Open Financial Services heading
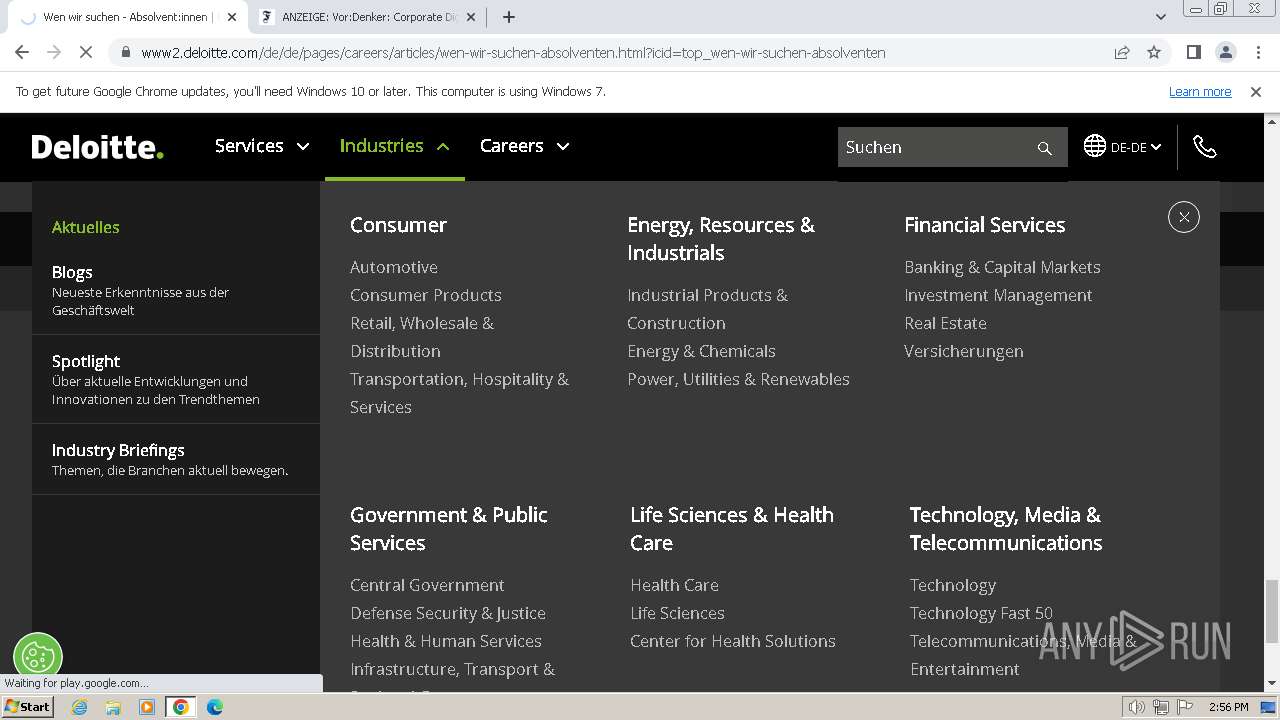Screen dimensions: 1280x720 coord(984,225)
